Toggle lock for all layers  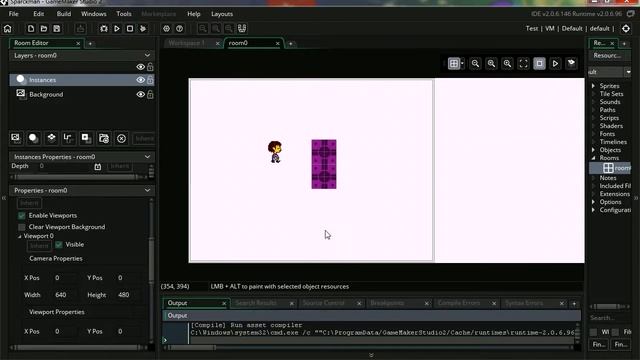150,67
